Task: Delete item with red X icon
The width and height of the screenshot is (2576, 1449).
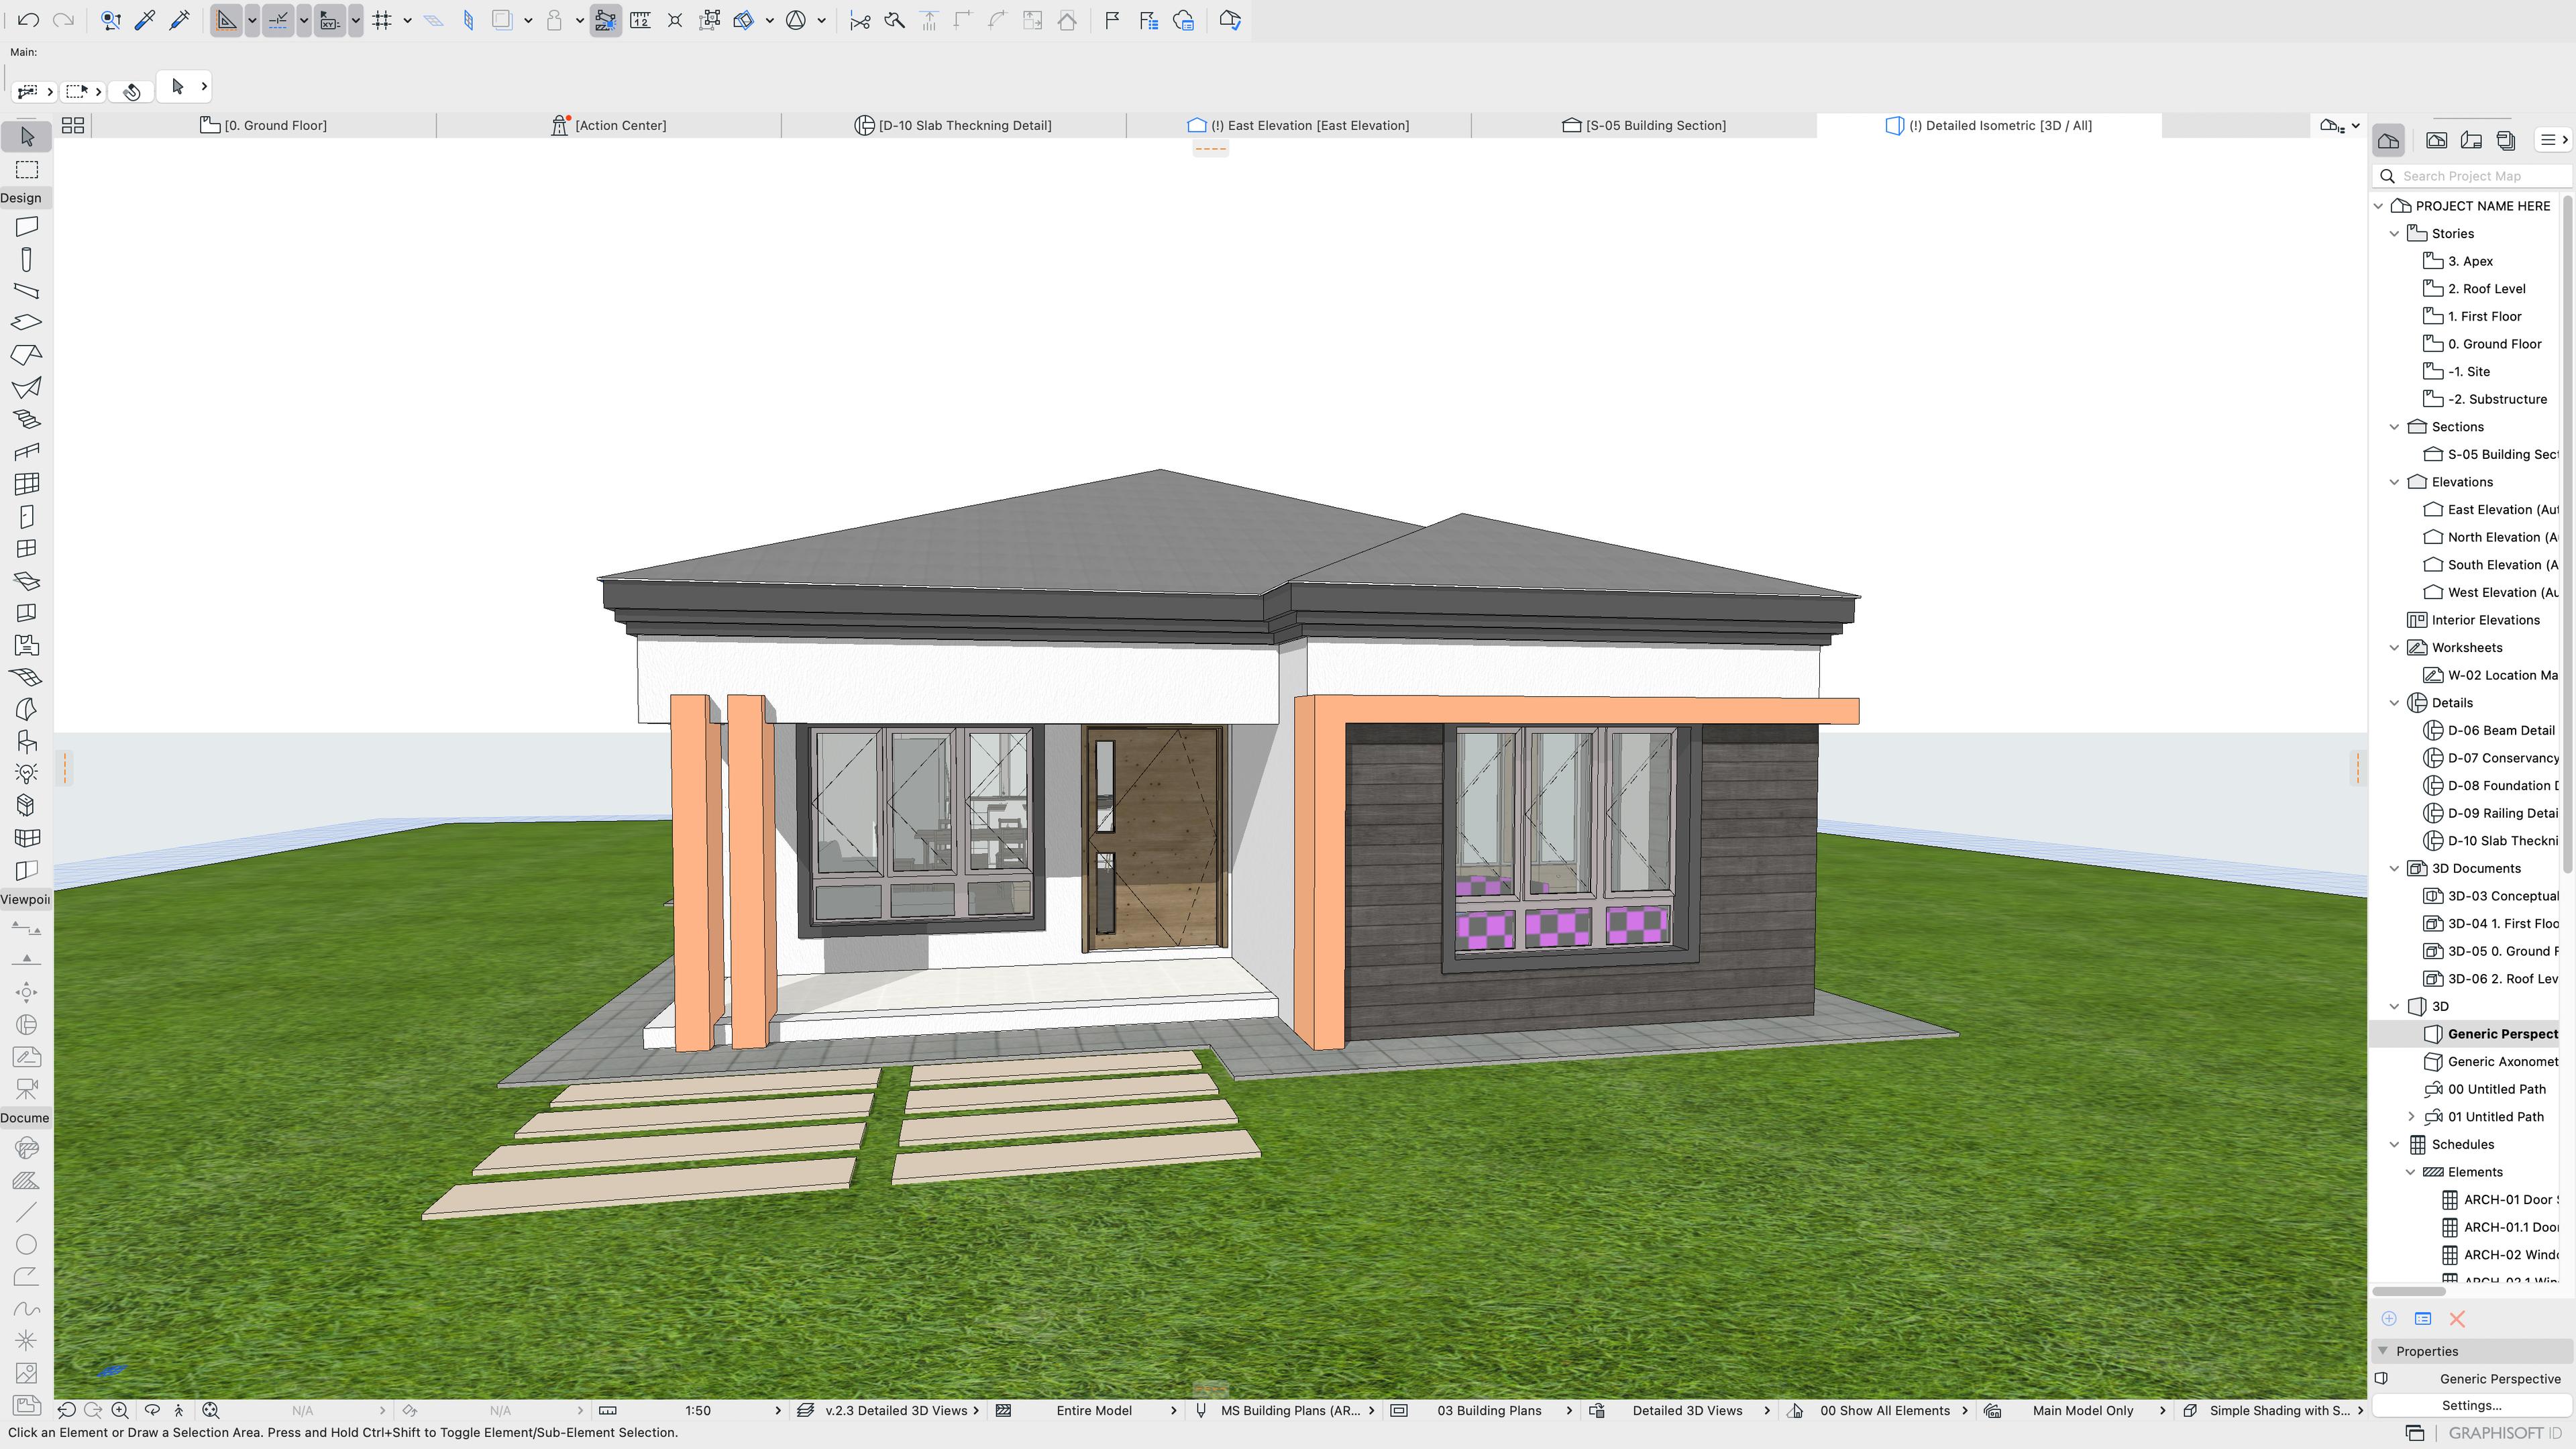Action: [2457, 1319]
